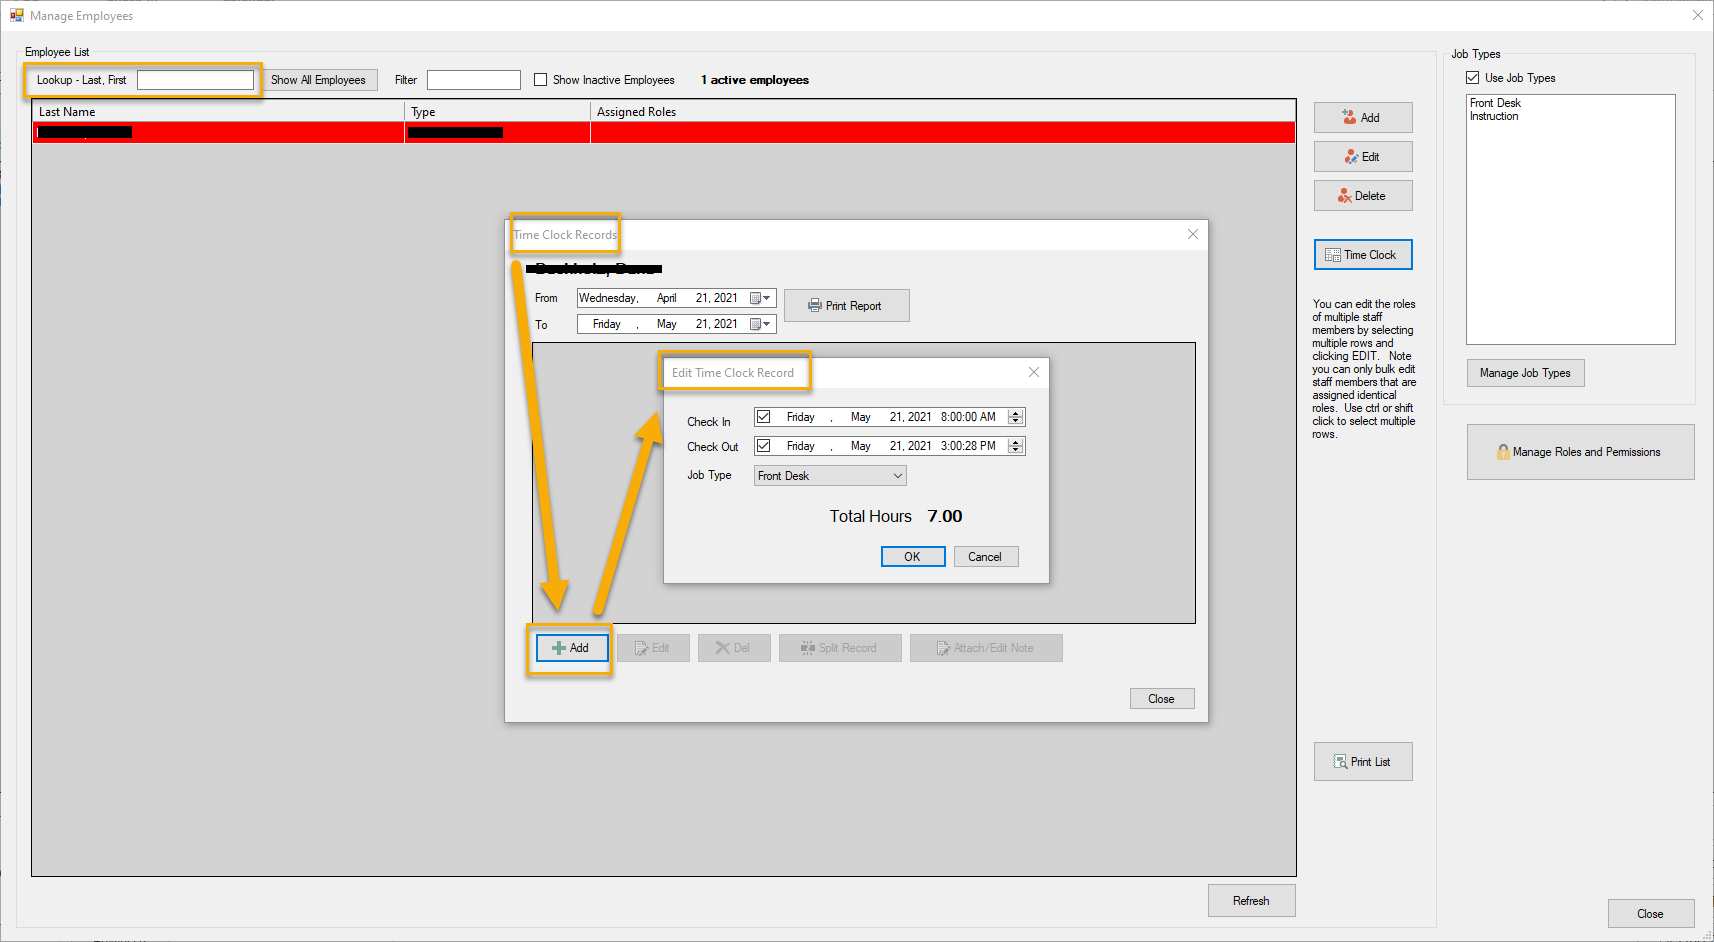Click Manage Roles and Permissions
This screenshot has height=942, width=1714.
1580,452
